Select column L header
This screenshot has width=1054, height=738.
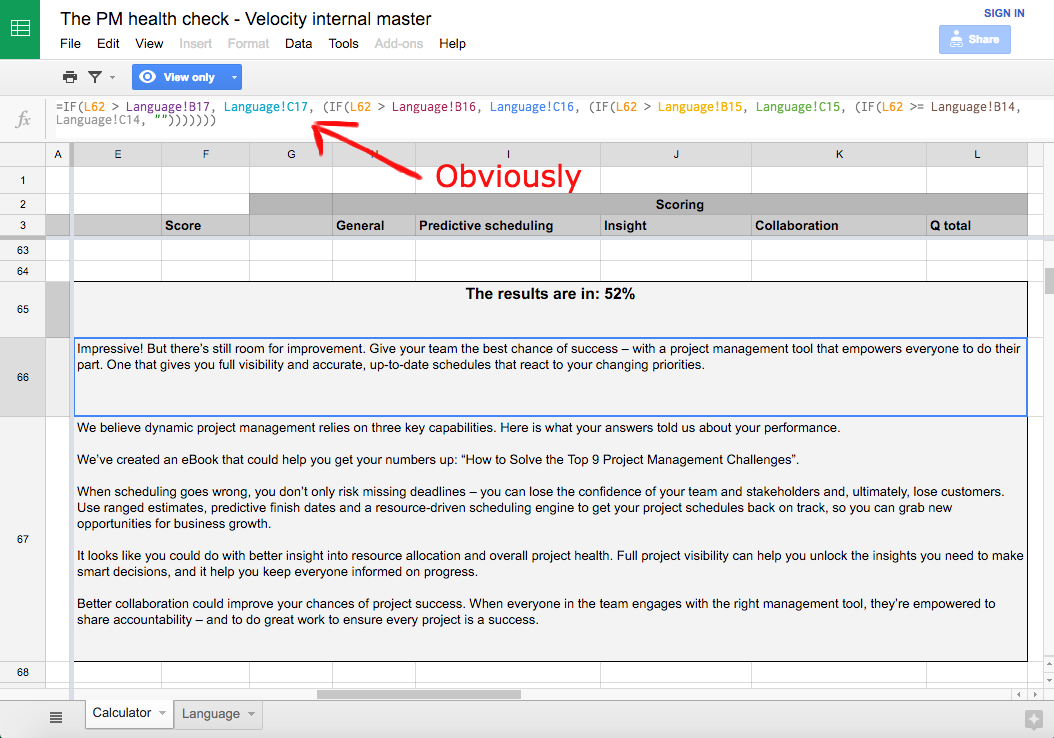click(x=977, y=155)
